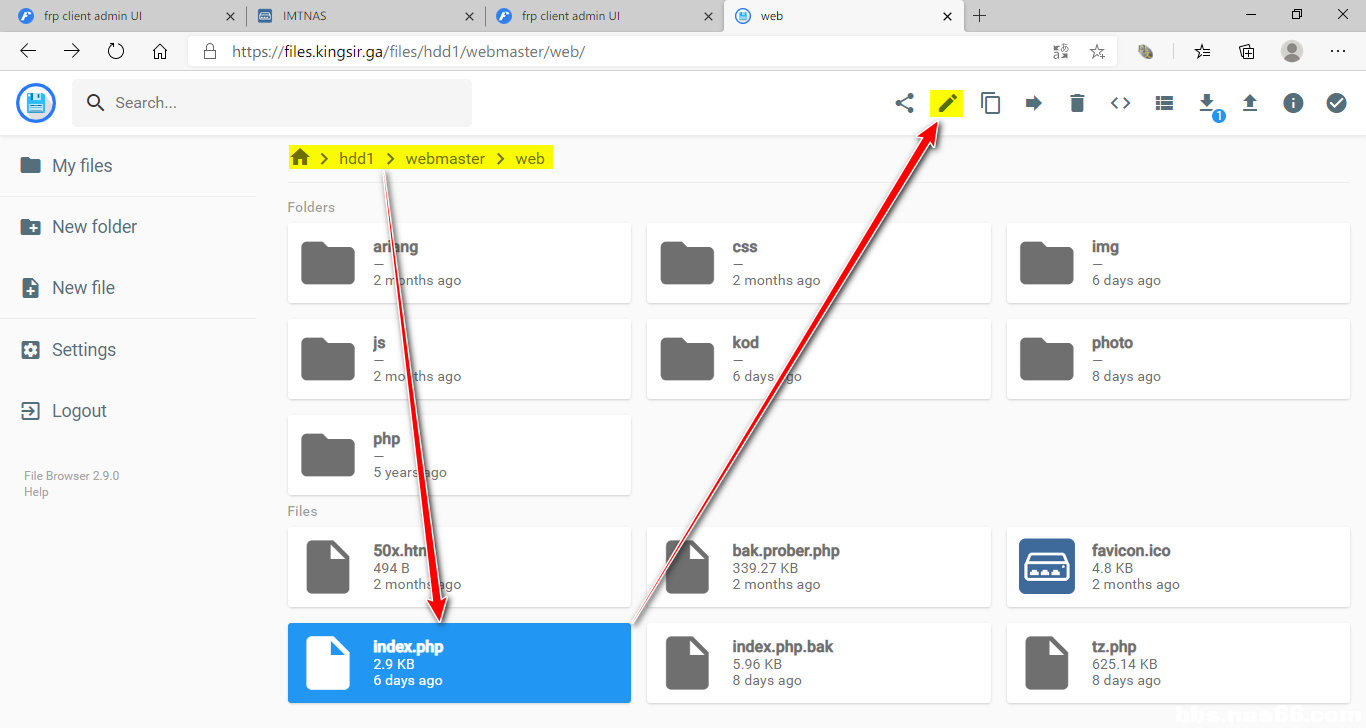Click Logout in the sidebar
Viewport: 1366px width, 728px height.
click(128, 411)
